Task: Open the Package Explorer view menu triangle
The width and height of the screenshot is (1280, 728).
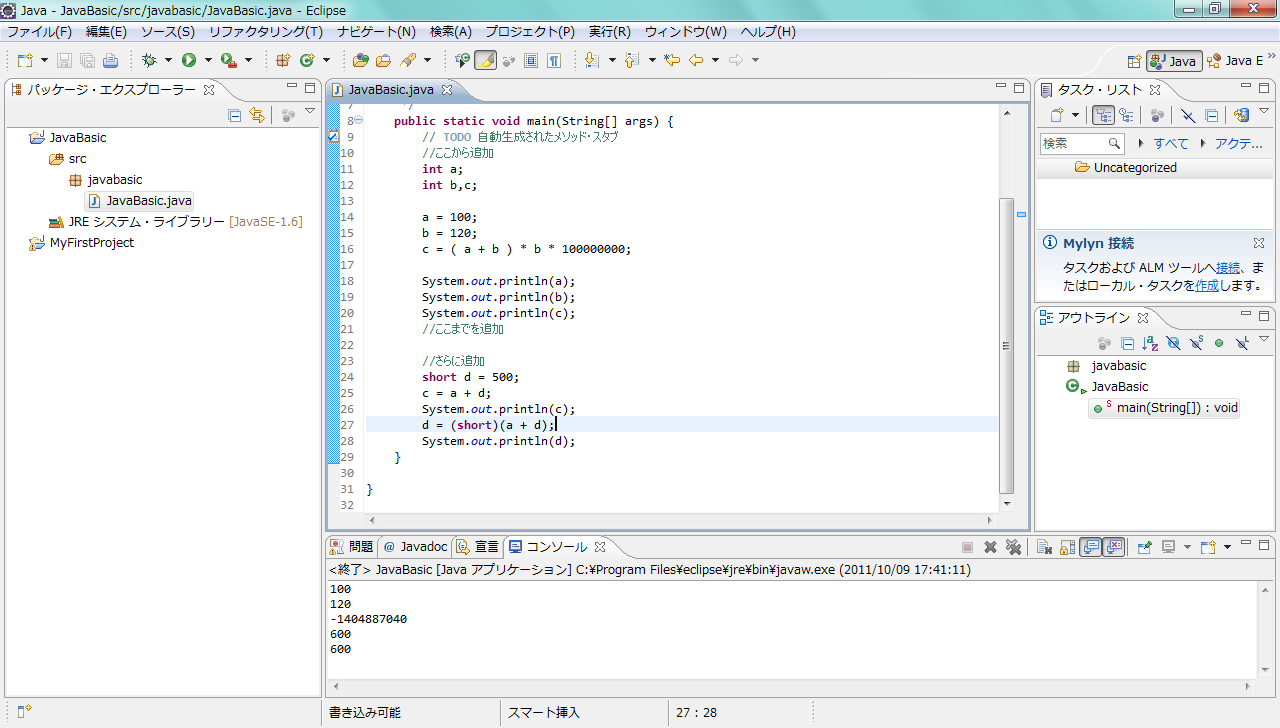Action: coord(310,112)
